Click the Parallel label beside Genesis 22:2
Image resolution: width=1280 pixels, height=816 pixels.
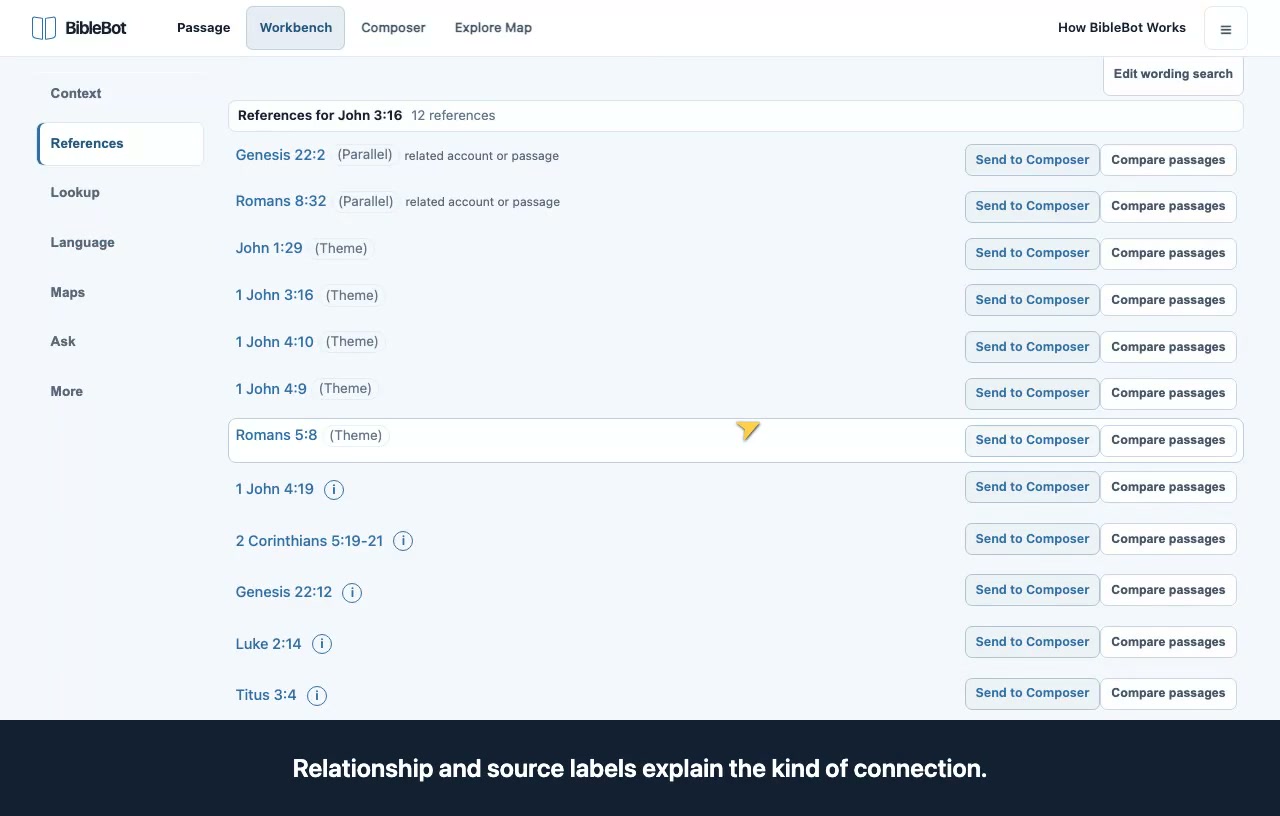(365, 155)
